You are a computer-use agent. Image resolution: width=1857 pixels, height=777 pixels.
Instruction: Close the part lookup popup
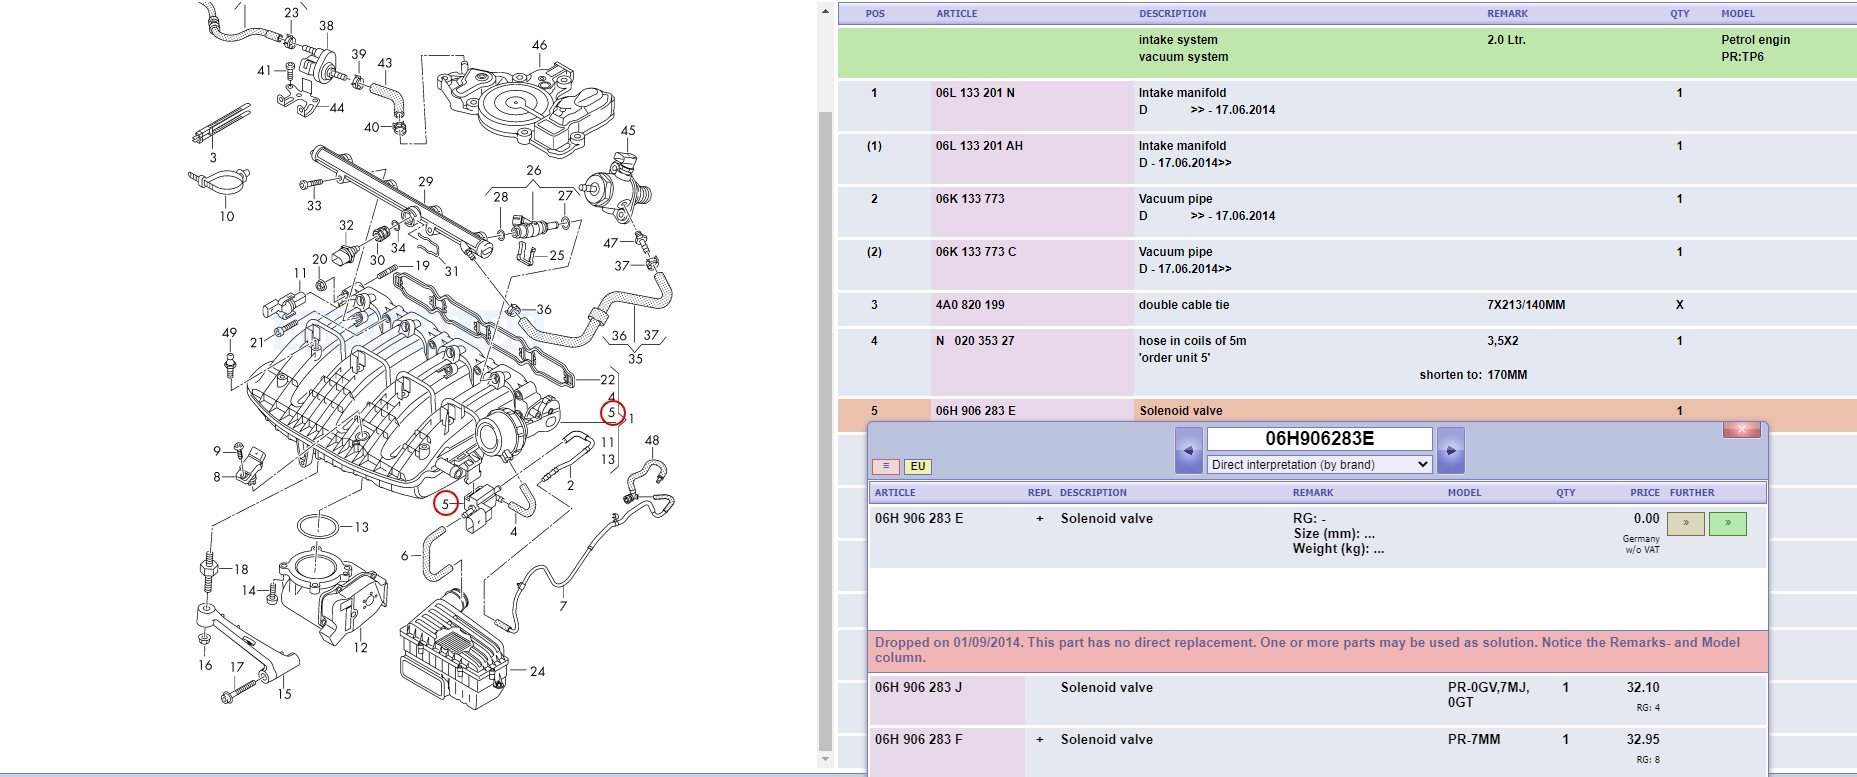tap(1741, 430)
